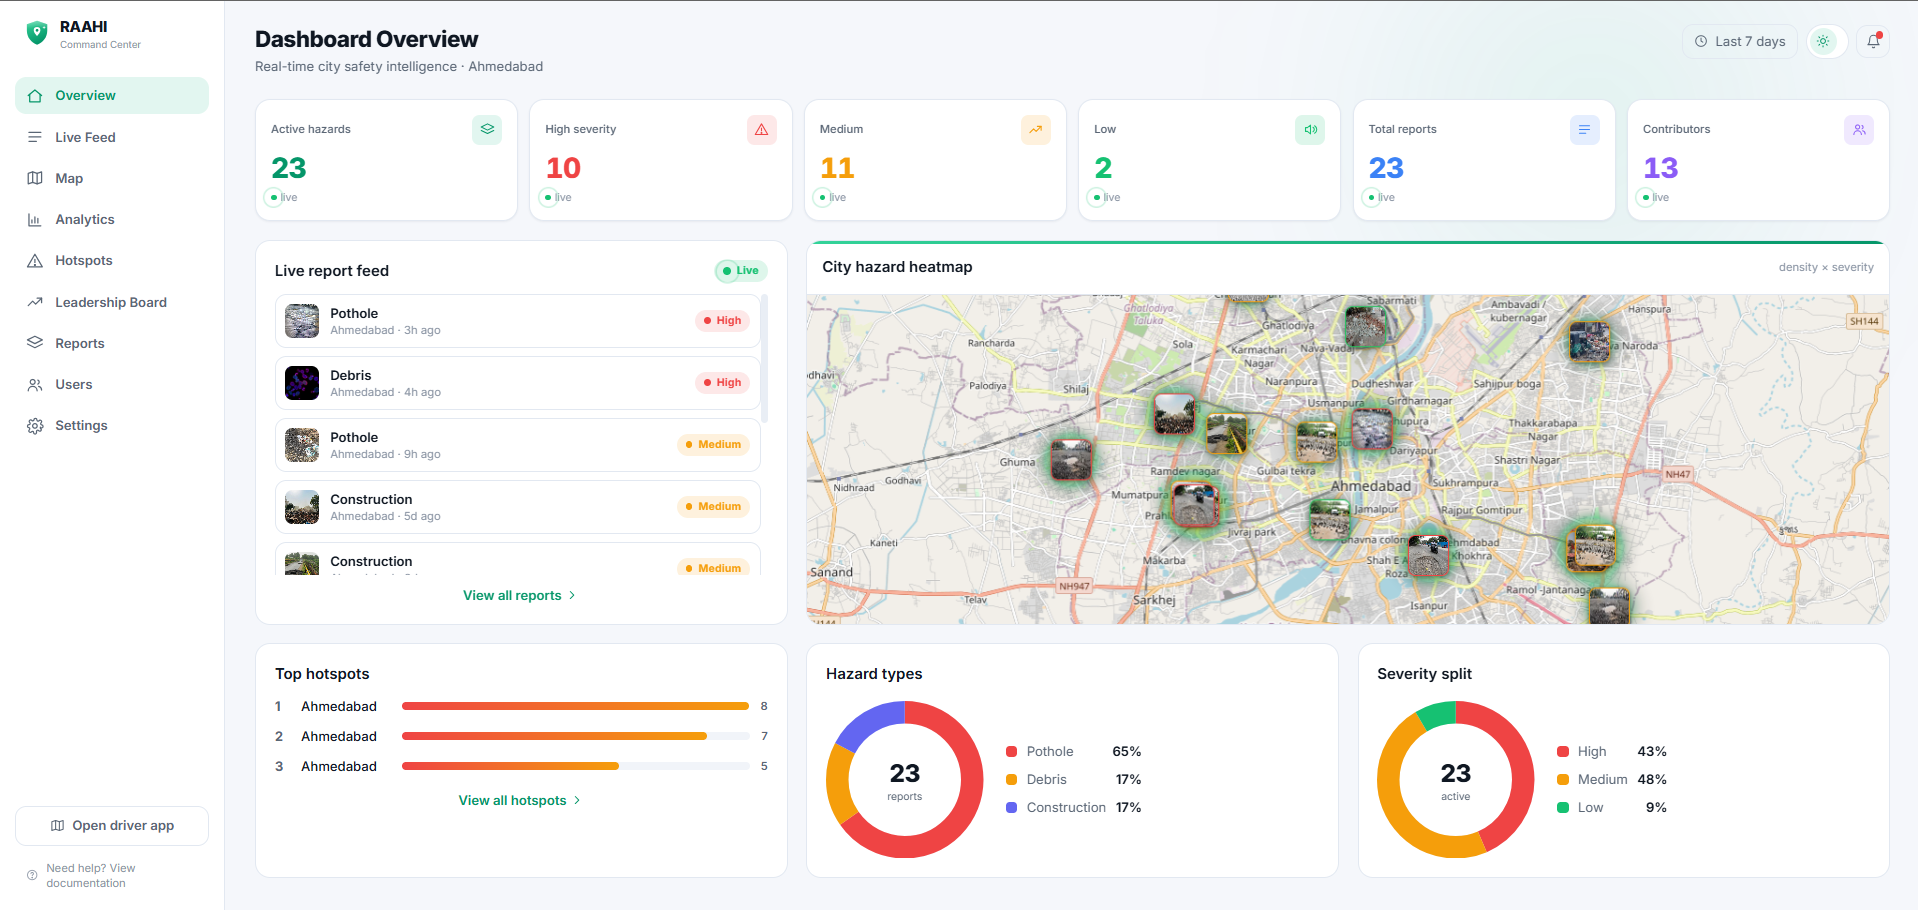This screenshot has width=1918, height=910.
Task: Expand View all reports chevron link
Action: [520, 595]
